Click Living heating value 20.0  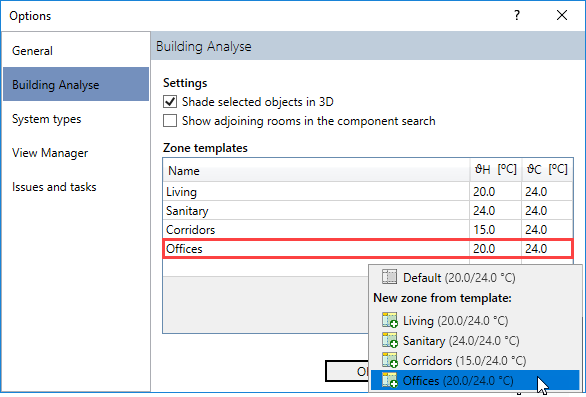point(496,191)
